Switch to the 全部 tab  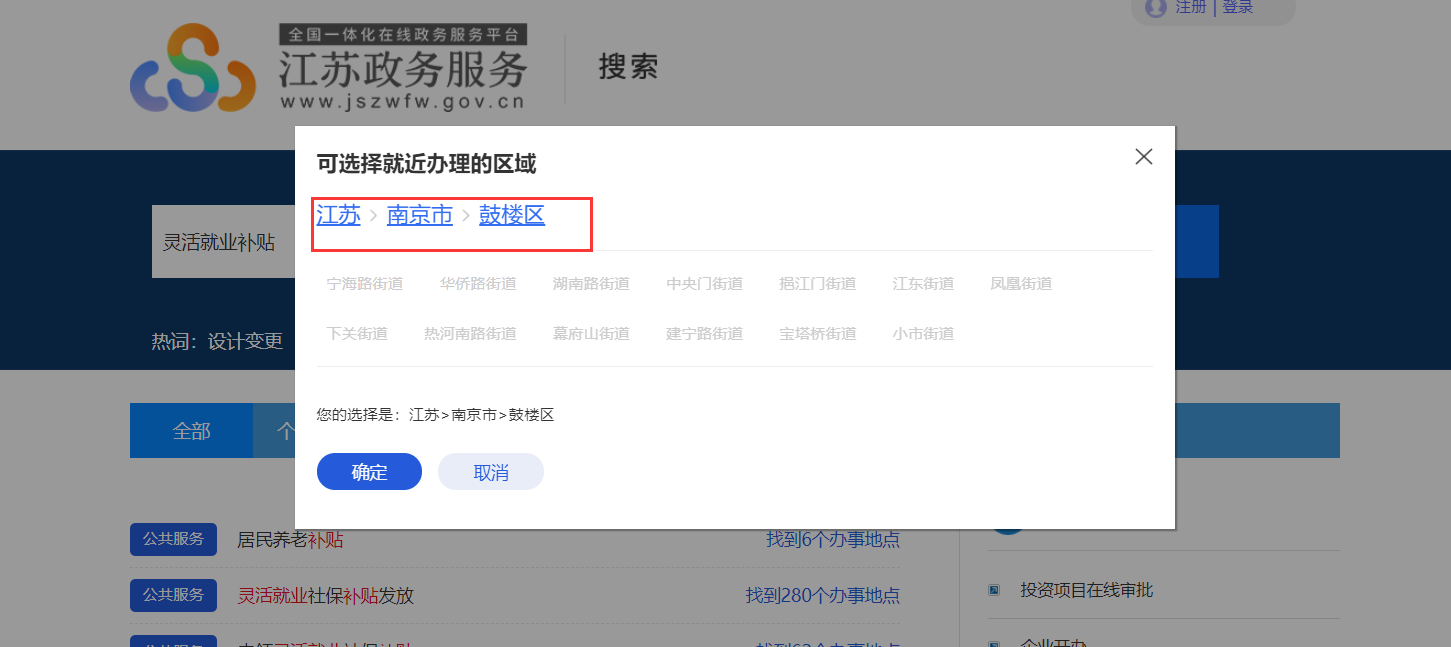pyautogui.click(x=190, y=430)
